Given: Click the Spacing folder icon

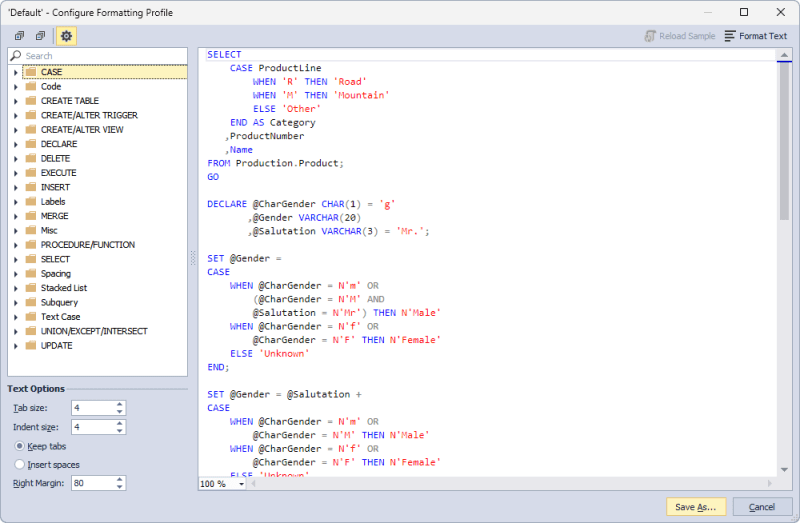Looking at the screenshot, I should click(x=31, y=273).
